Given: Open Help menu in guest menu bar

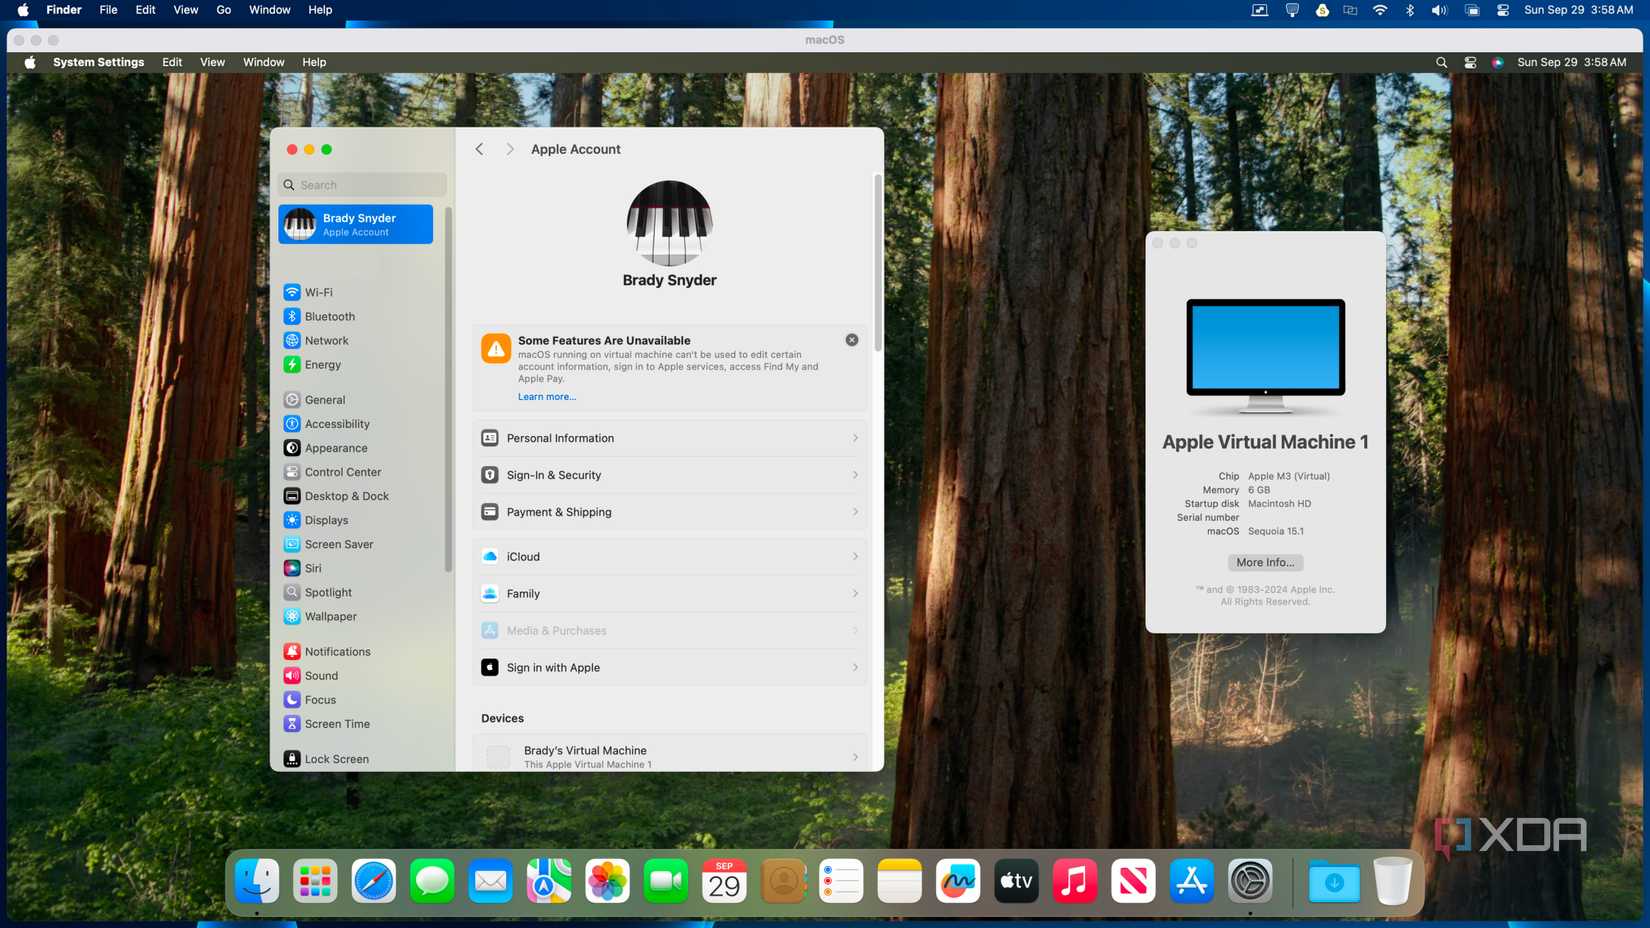Looking at the screenshot, I should 314,62.
